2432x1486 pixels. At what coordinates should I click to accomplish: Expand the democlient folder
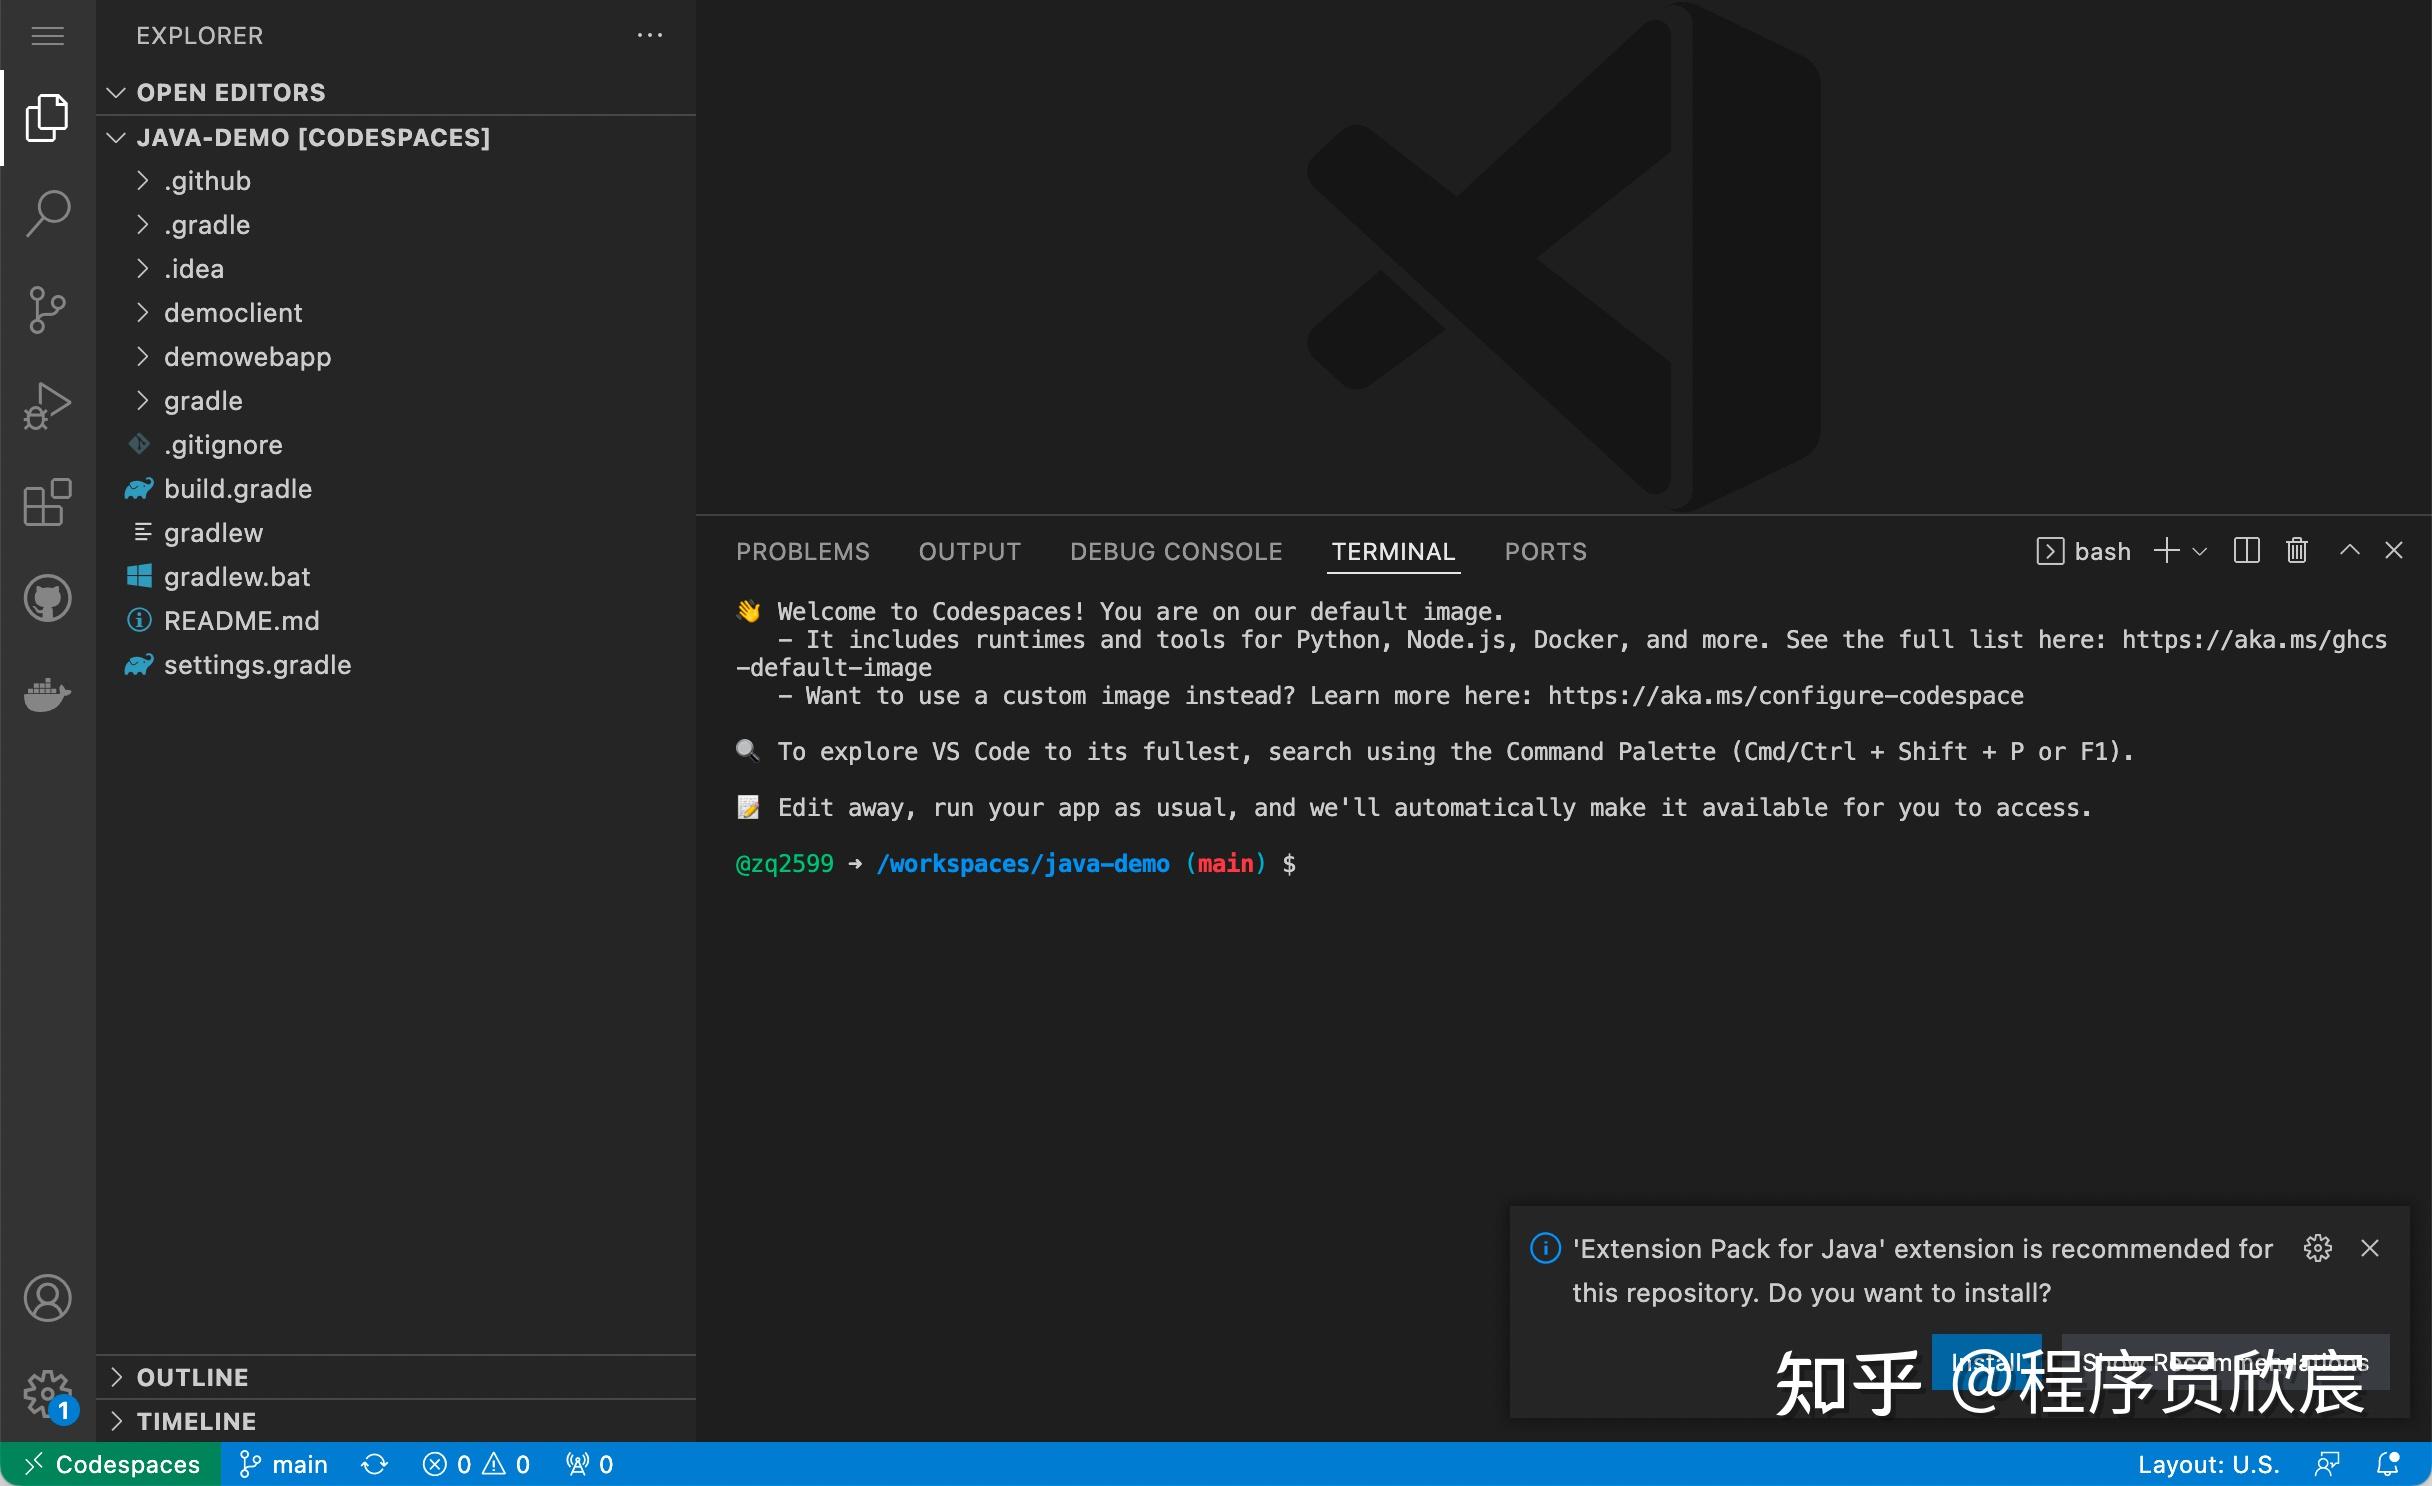[x=232, y=313]
